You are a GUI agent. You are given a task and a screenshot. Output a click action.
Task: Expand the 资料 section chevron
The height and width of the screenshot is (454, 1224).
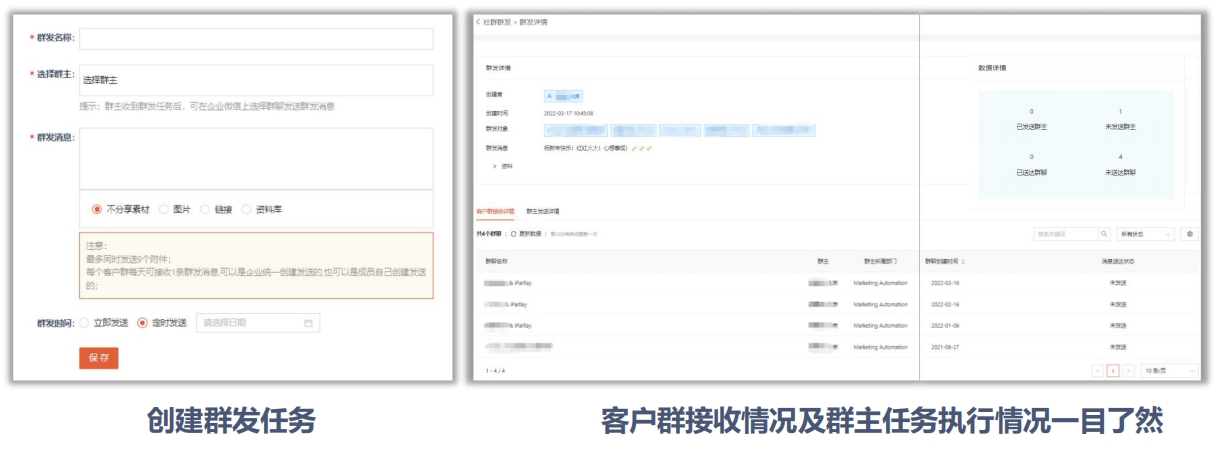[495, 166]
